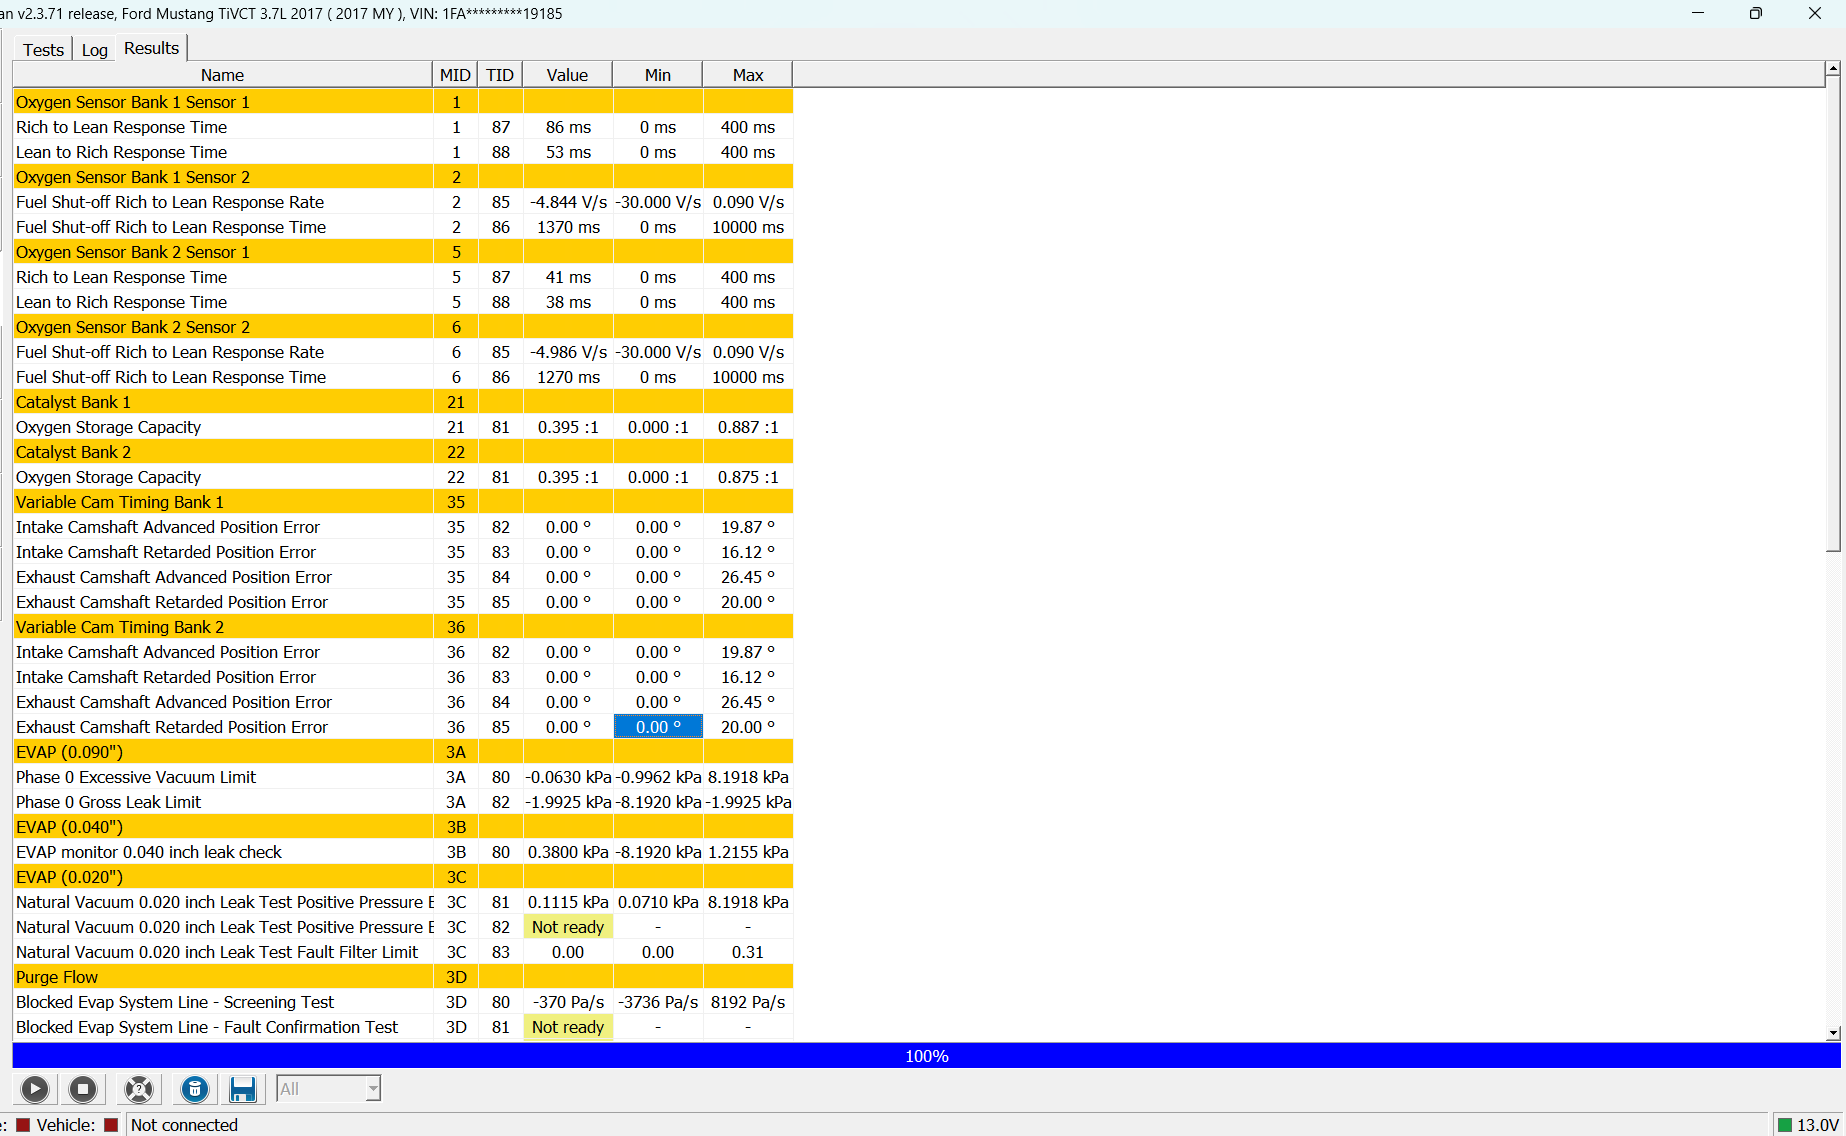1846x1136 pixels.
Task: Switch to the Tests tab
Action: coord(43,50)
